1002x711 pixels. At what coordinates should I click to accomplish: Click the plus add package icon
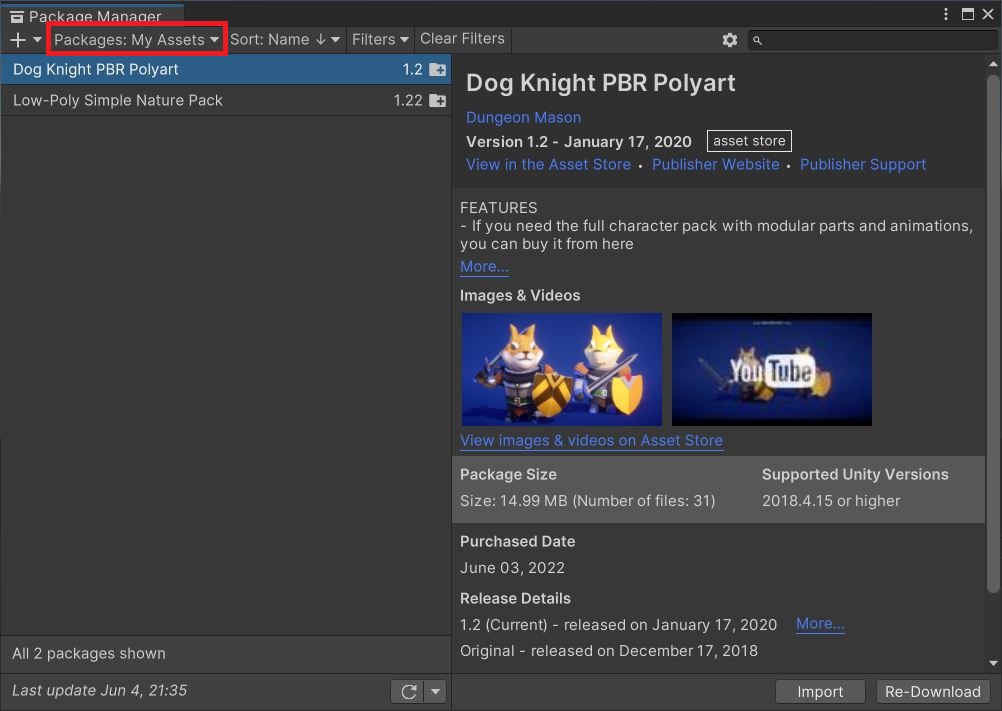18,40
